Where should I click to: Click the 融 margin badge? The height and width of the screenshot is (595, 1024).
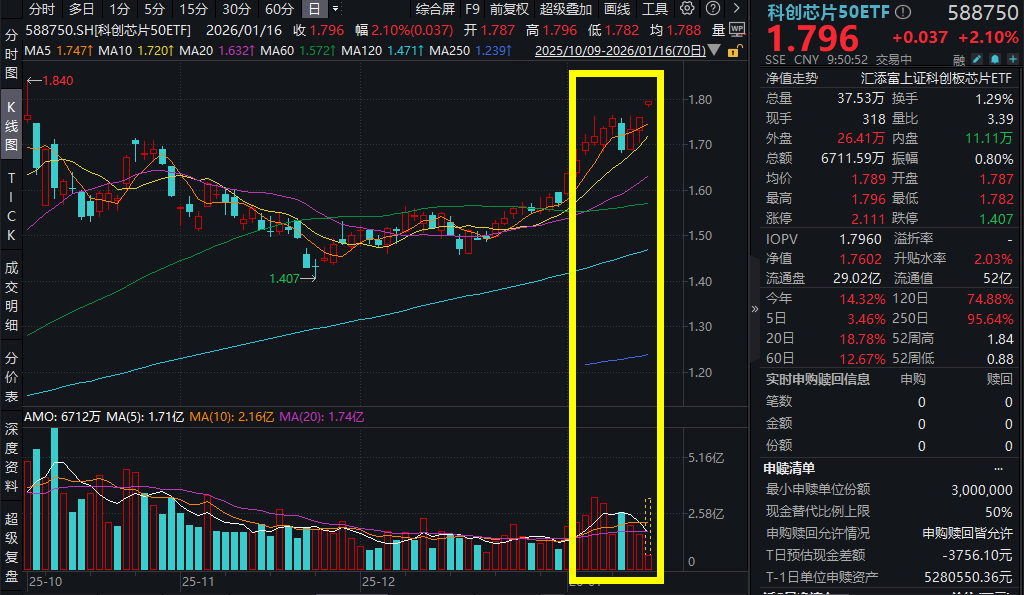(x=959, y=58)
